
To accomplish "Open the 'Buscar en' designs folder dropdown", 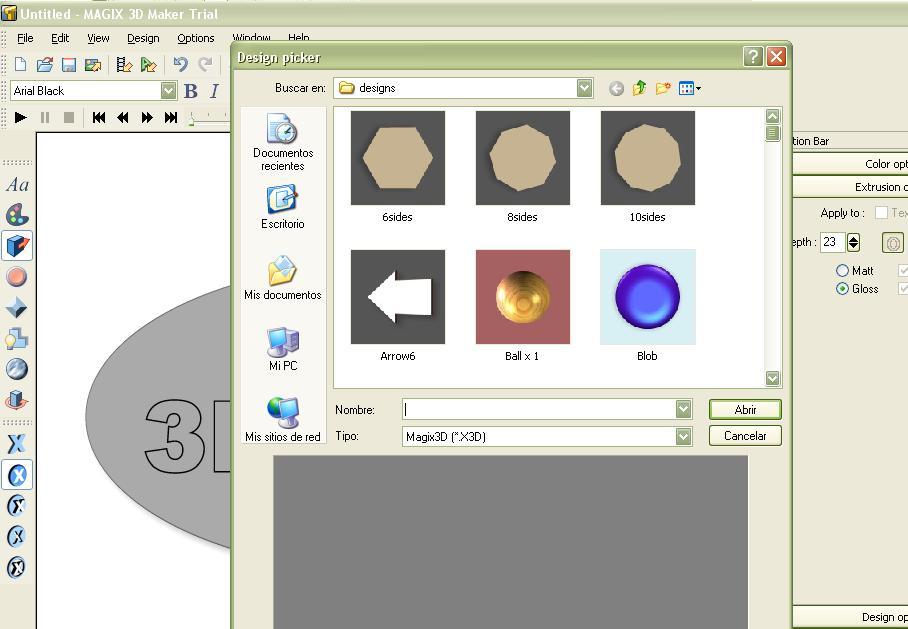I will 583,88.
